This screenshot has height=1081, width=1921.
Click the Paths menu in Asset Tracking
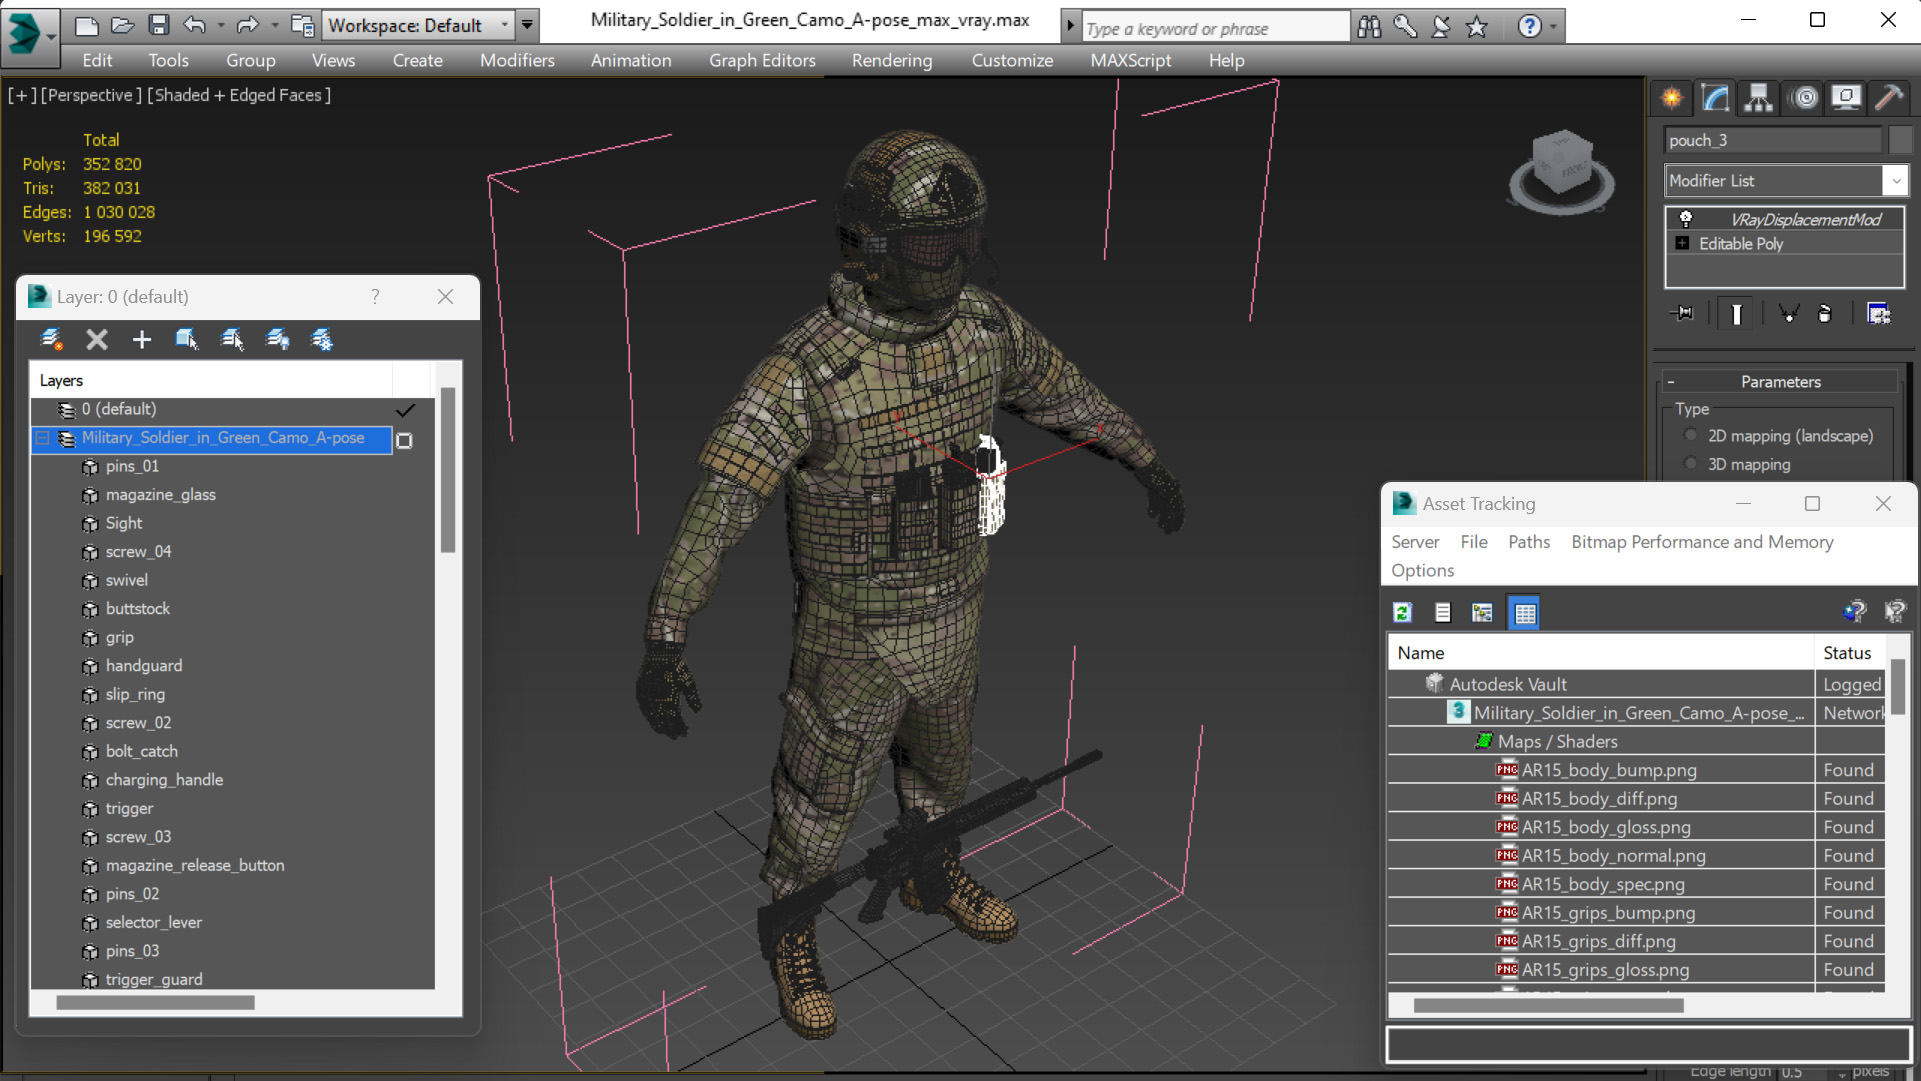click(1528, 541)
